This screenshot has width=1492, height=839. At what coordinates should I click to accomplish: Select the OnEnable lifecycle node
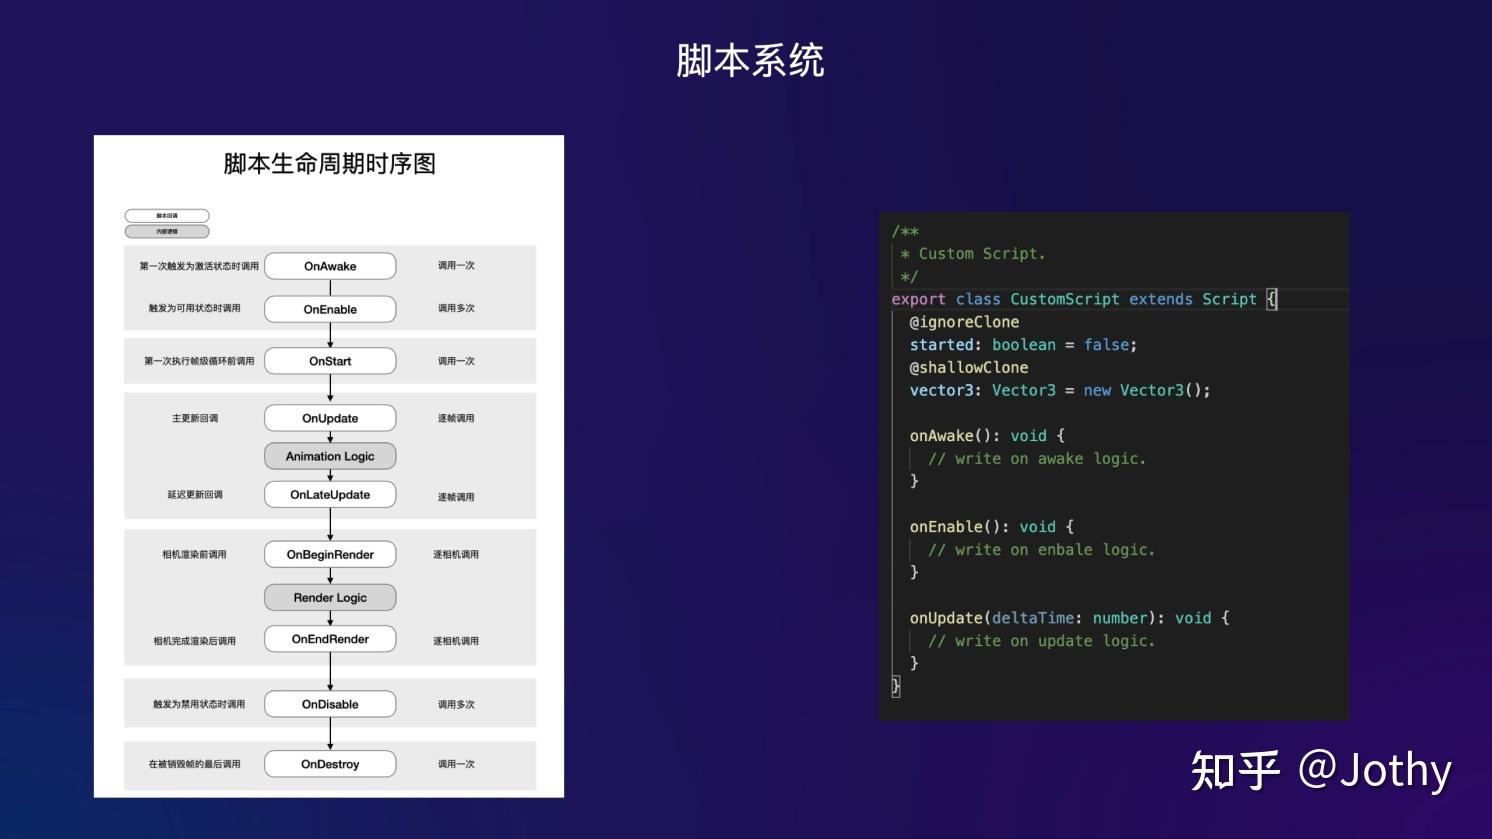pyautogui.click(x=330, y=309)
